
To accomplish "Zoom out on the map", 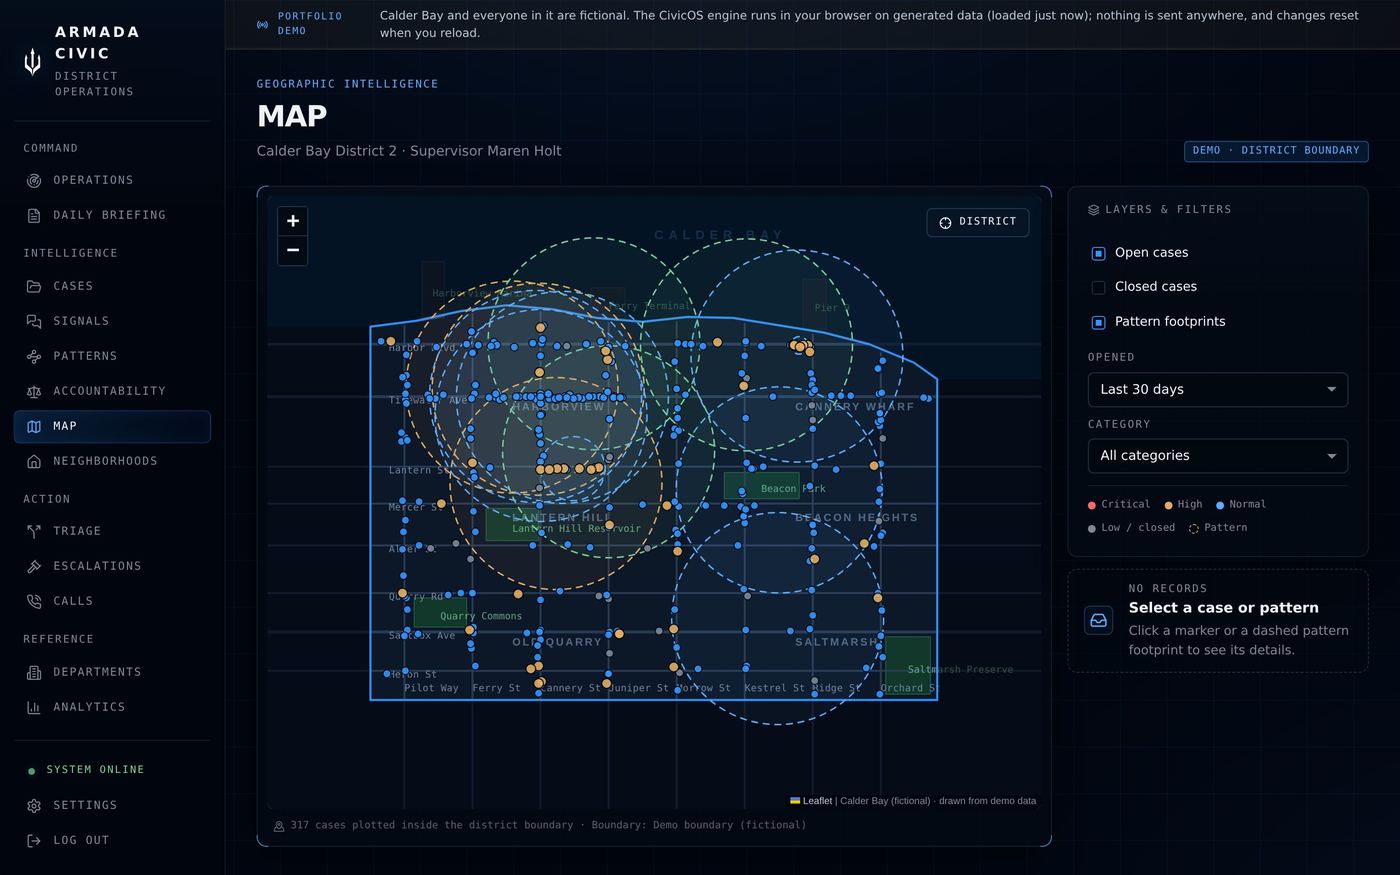I will point(292,250).
